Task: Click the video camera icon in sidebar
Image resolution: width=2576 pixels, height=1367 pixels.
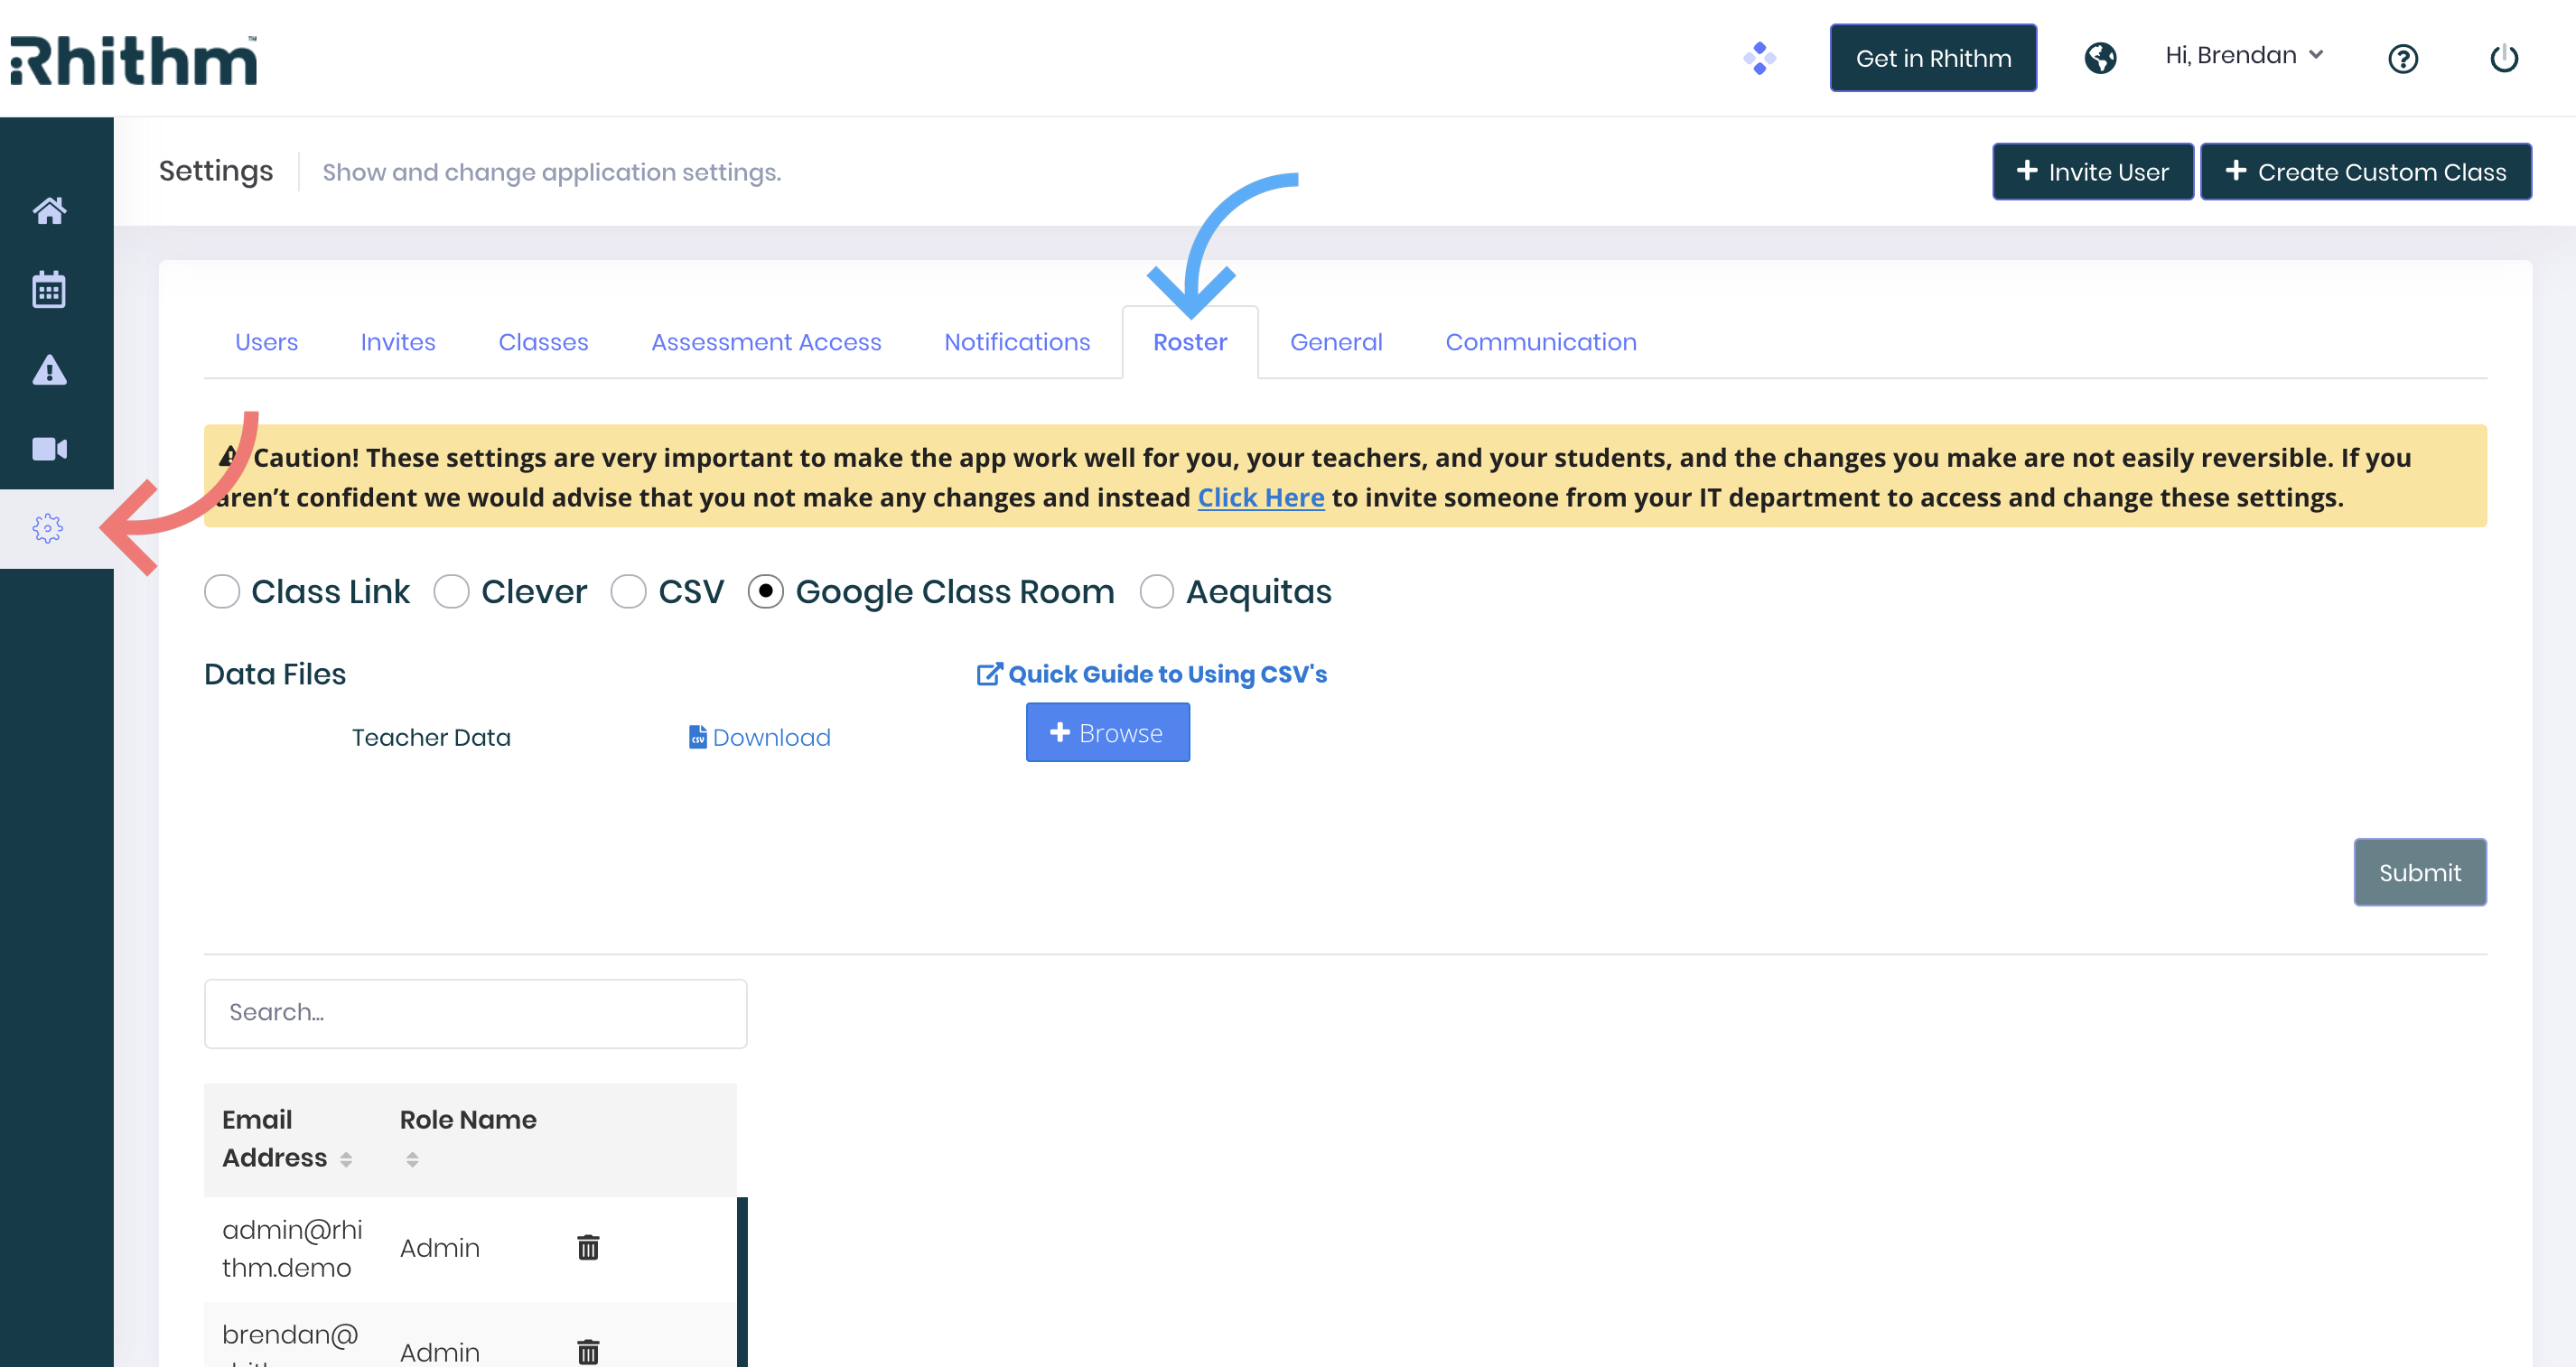Action: pos(48,450)
